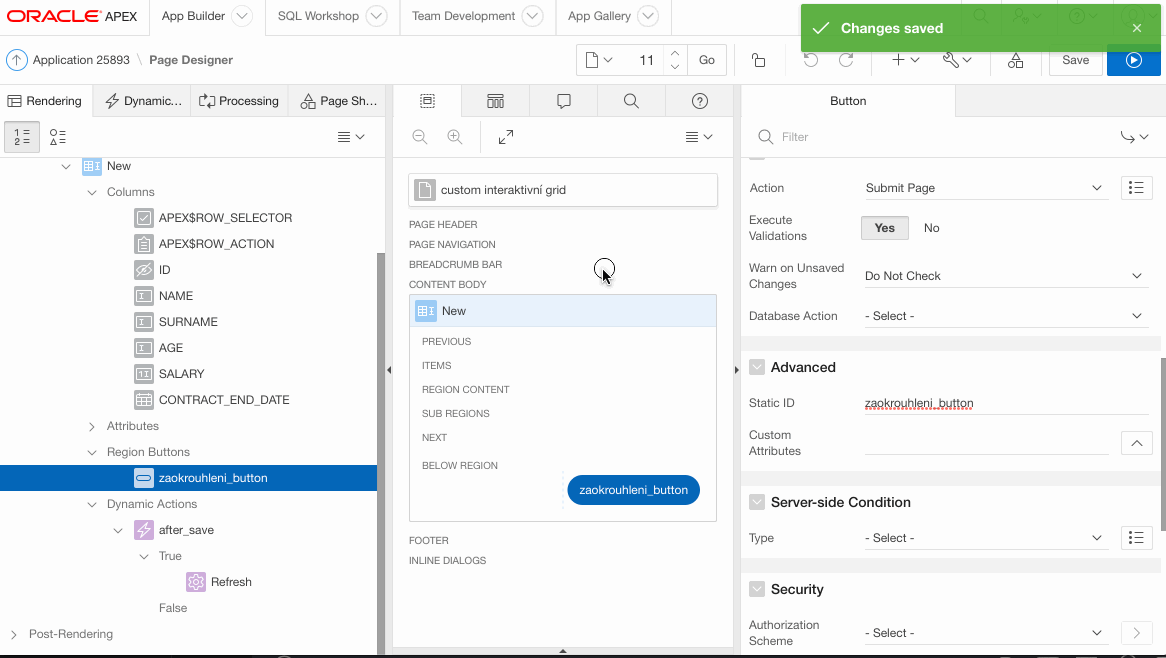The image size is (1166, 658).
Task: Zoom in on the layout pane
Action: pyautogui.click(x=455, y=137)
